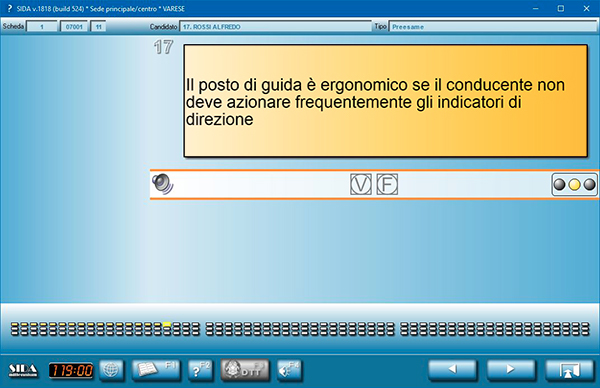The width and height of the screenshot is (600, 388).
Task: Open the F2 question mark help
Action: (200, 370)
